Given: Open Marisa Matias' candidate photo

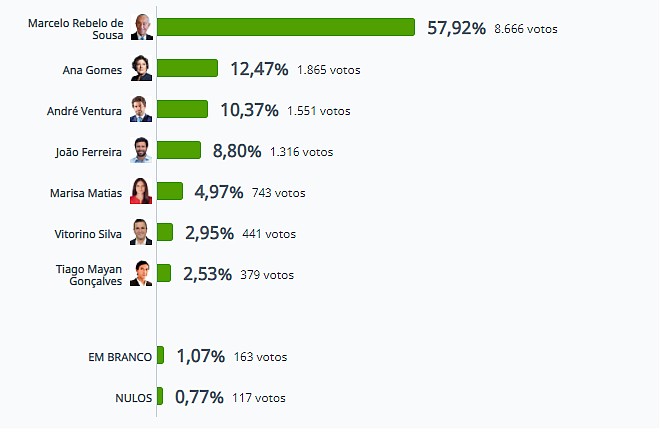Looking at the screenshot, I should pos(141,192).
